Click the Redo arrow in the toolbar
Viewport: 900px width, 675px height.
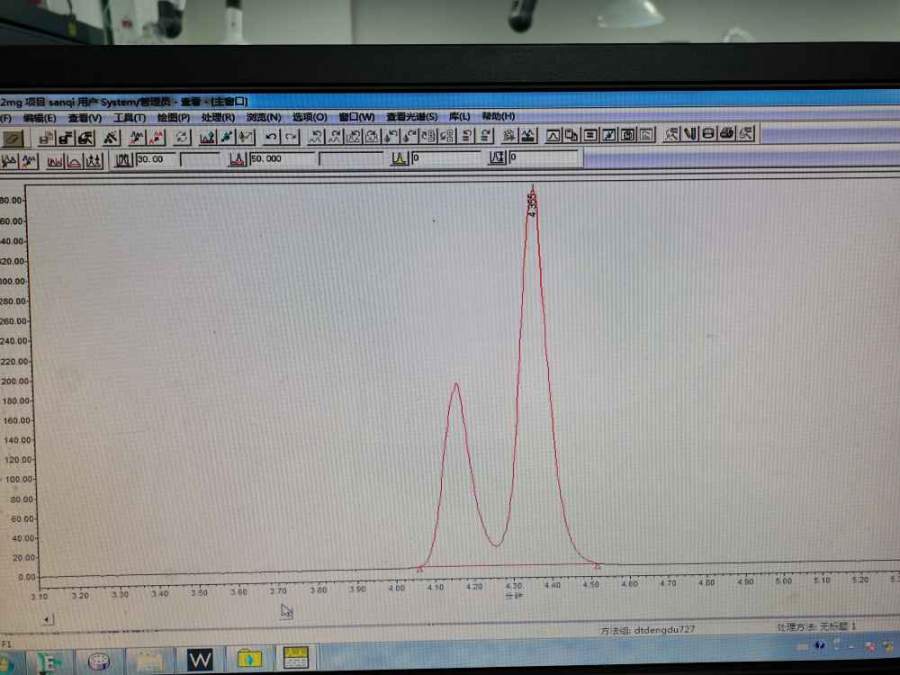291,137
